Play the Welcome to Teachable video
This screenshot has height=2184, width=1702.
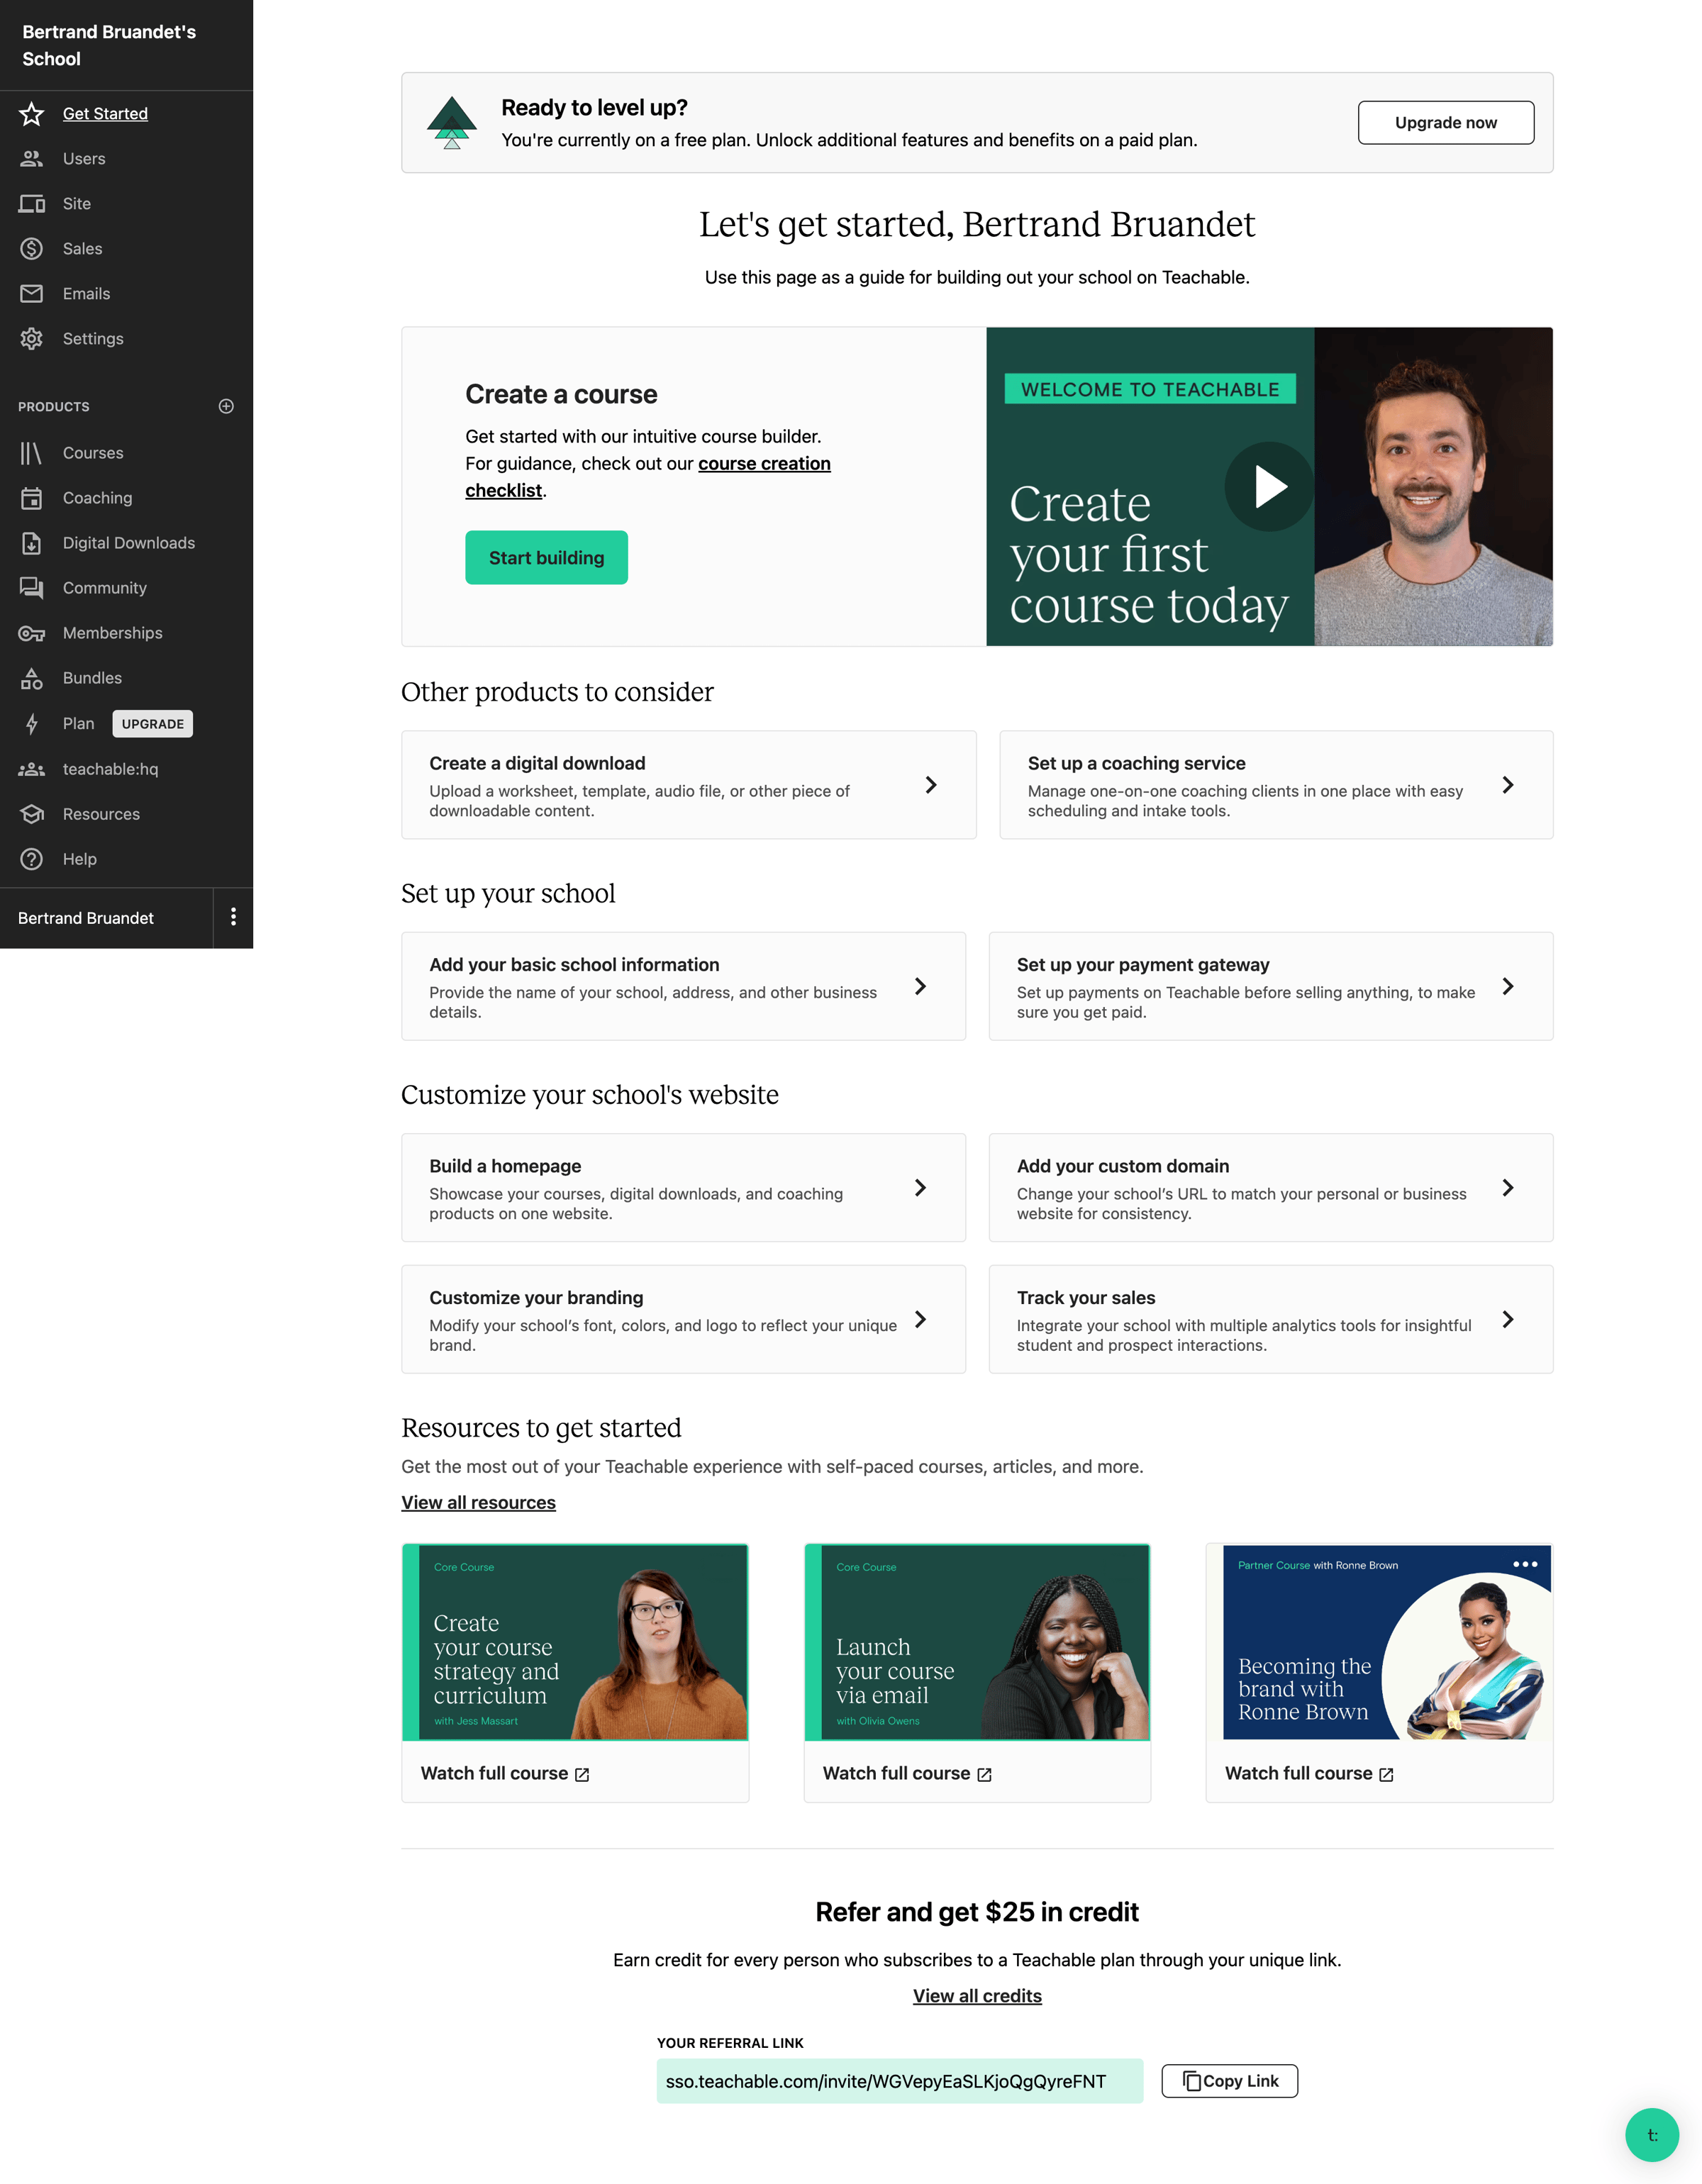[1269, 487]
